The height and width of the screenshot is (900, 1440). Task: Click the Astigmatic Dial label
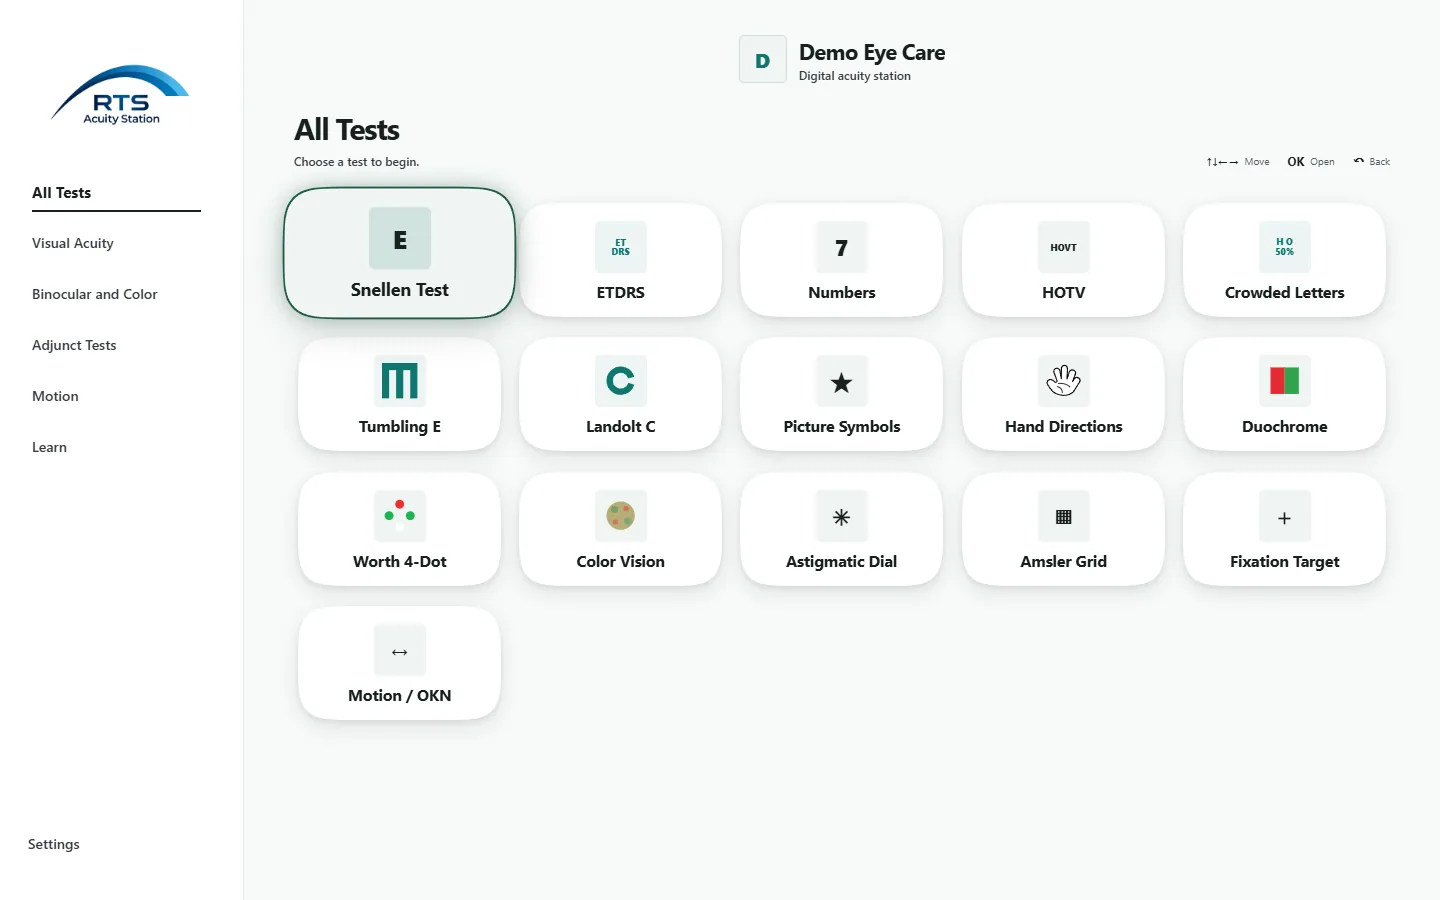[x=842, y=562]
